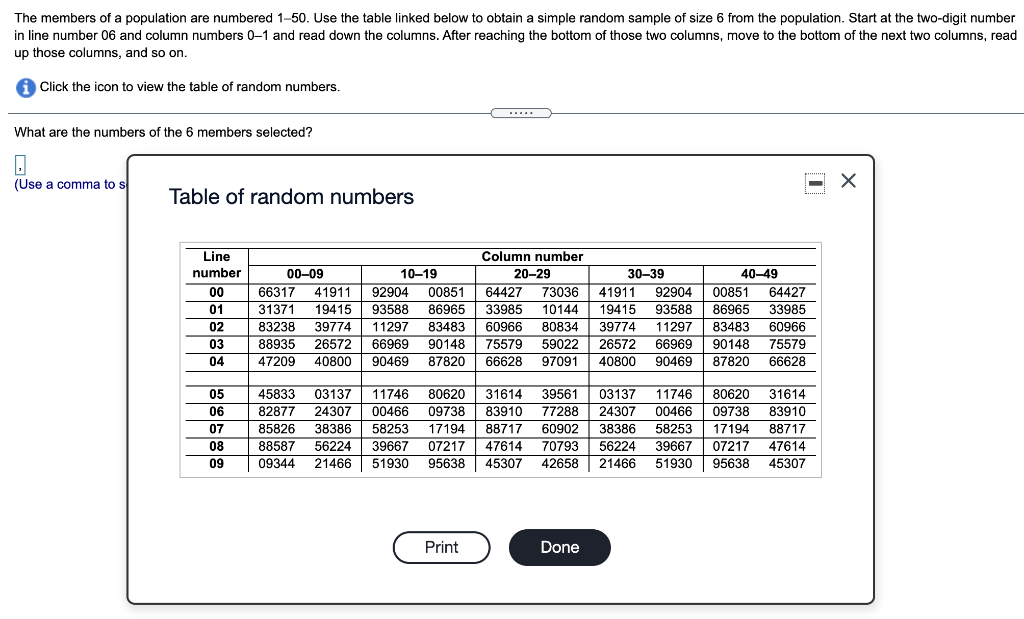Viewport: 1024px width, 619px height.
Task: Select line number 06 row label
Action: pos(216,411)
